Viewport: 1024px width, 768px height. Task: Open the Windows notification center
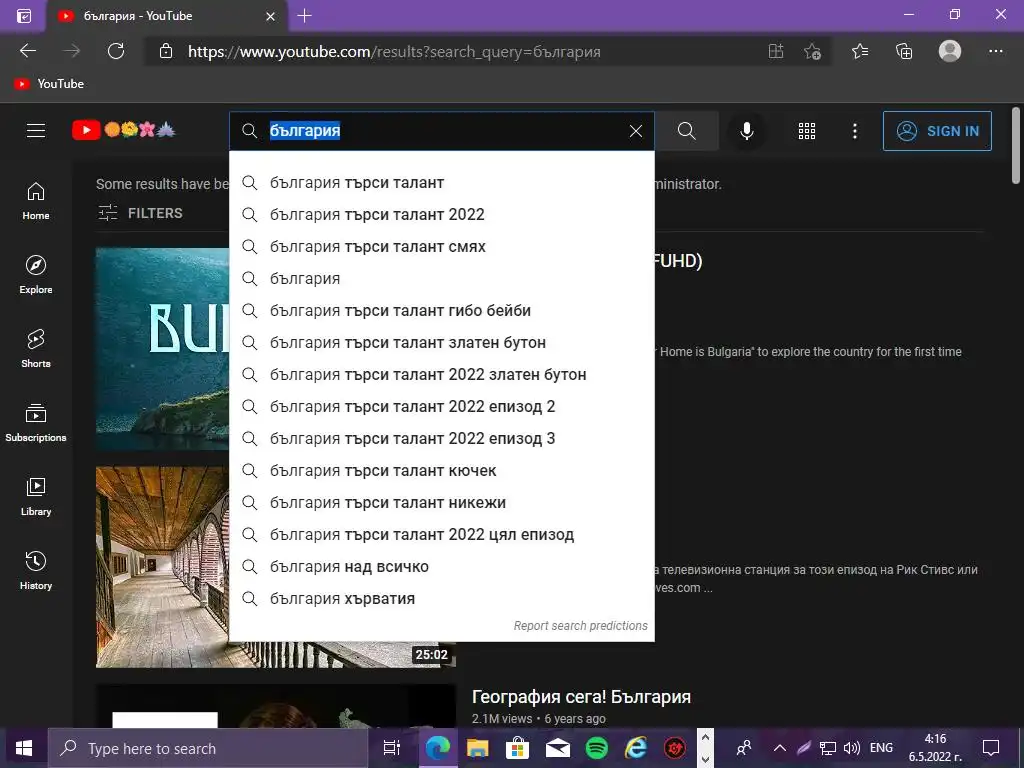click(x=991, y=748)
